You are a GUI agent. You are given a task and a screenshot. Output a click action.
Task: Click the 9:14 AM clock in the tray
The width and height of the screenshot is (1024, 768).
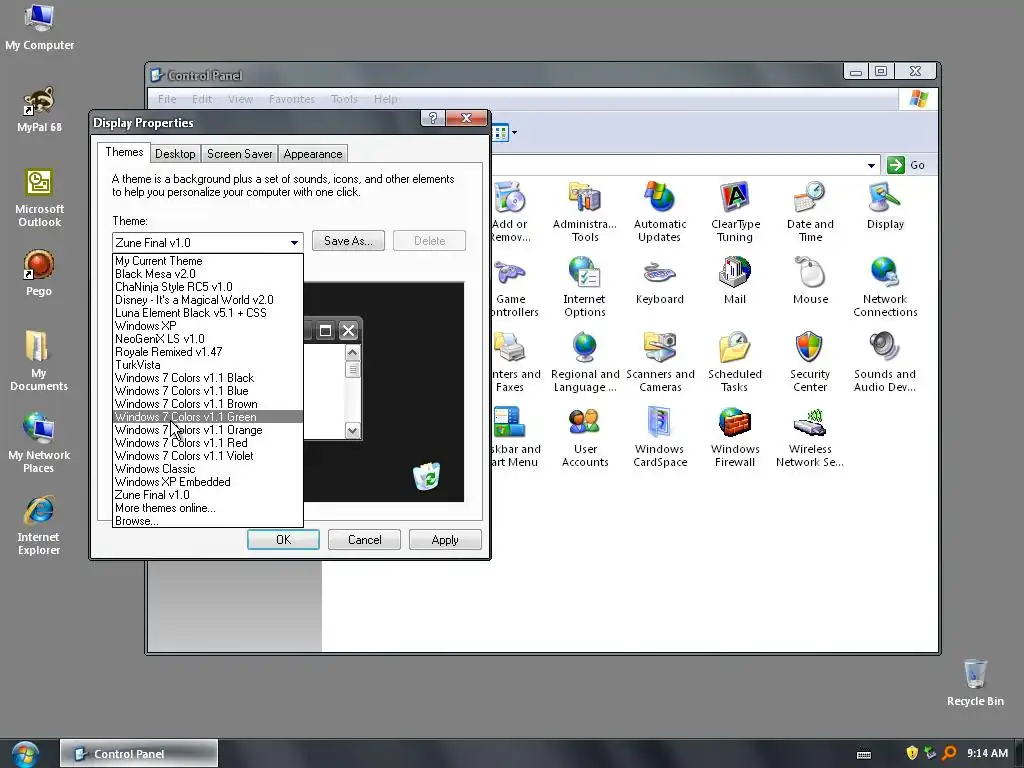987,754
